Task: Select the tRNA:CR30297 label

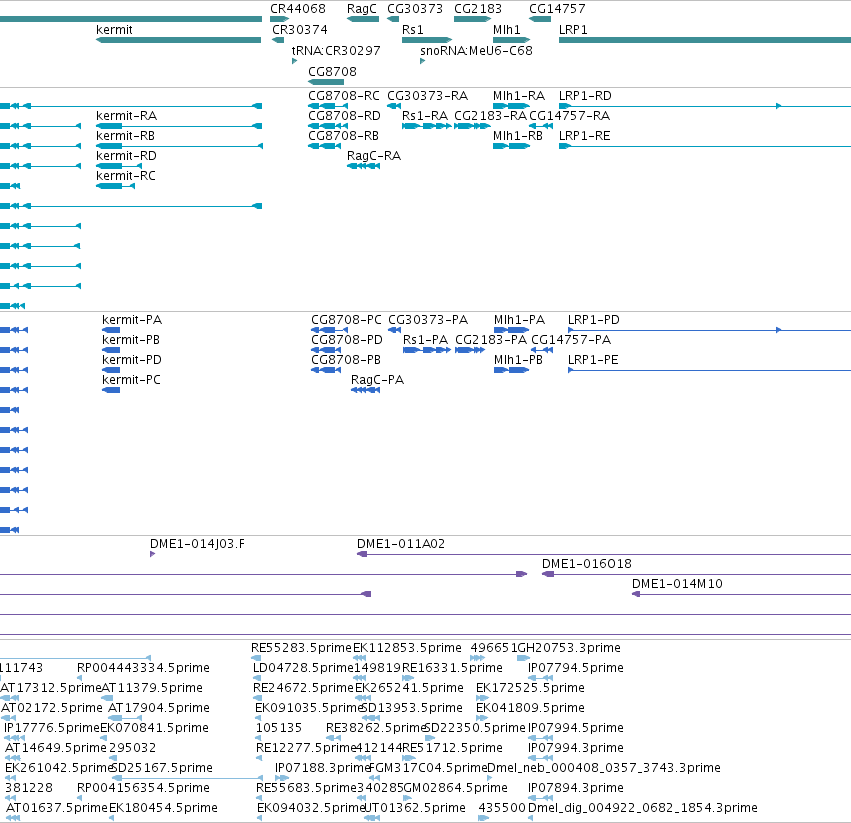Action: click(x=336, y=50)
